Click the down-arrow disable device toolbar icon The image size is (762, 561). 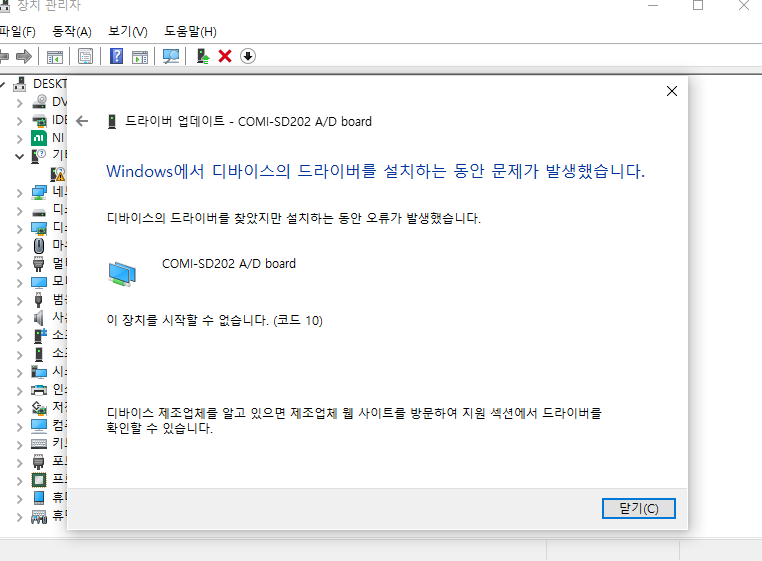tap(248, 56)
